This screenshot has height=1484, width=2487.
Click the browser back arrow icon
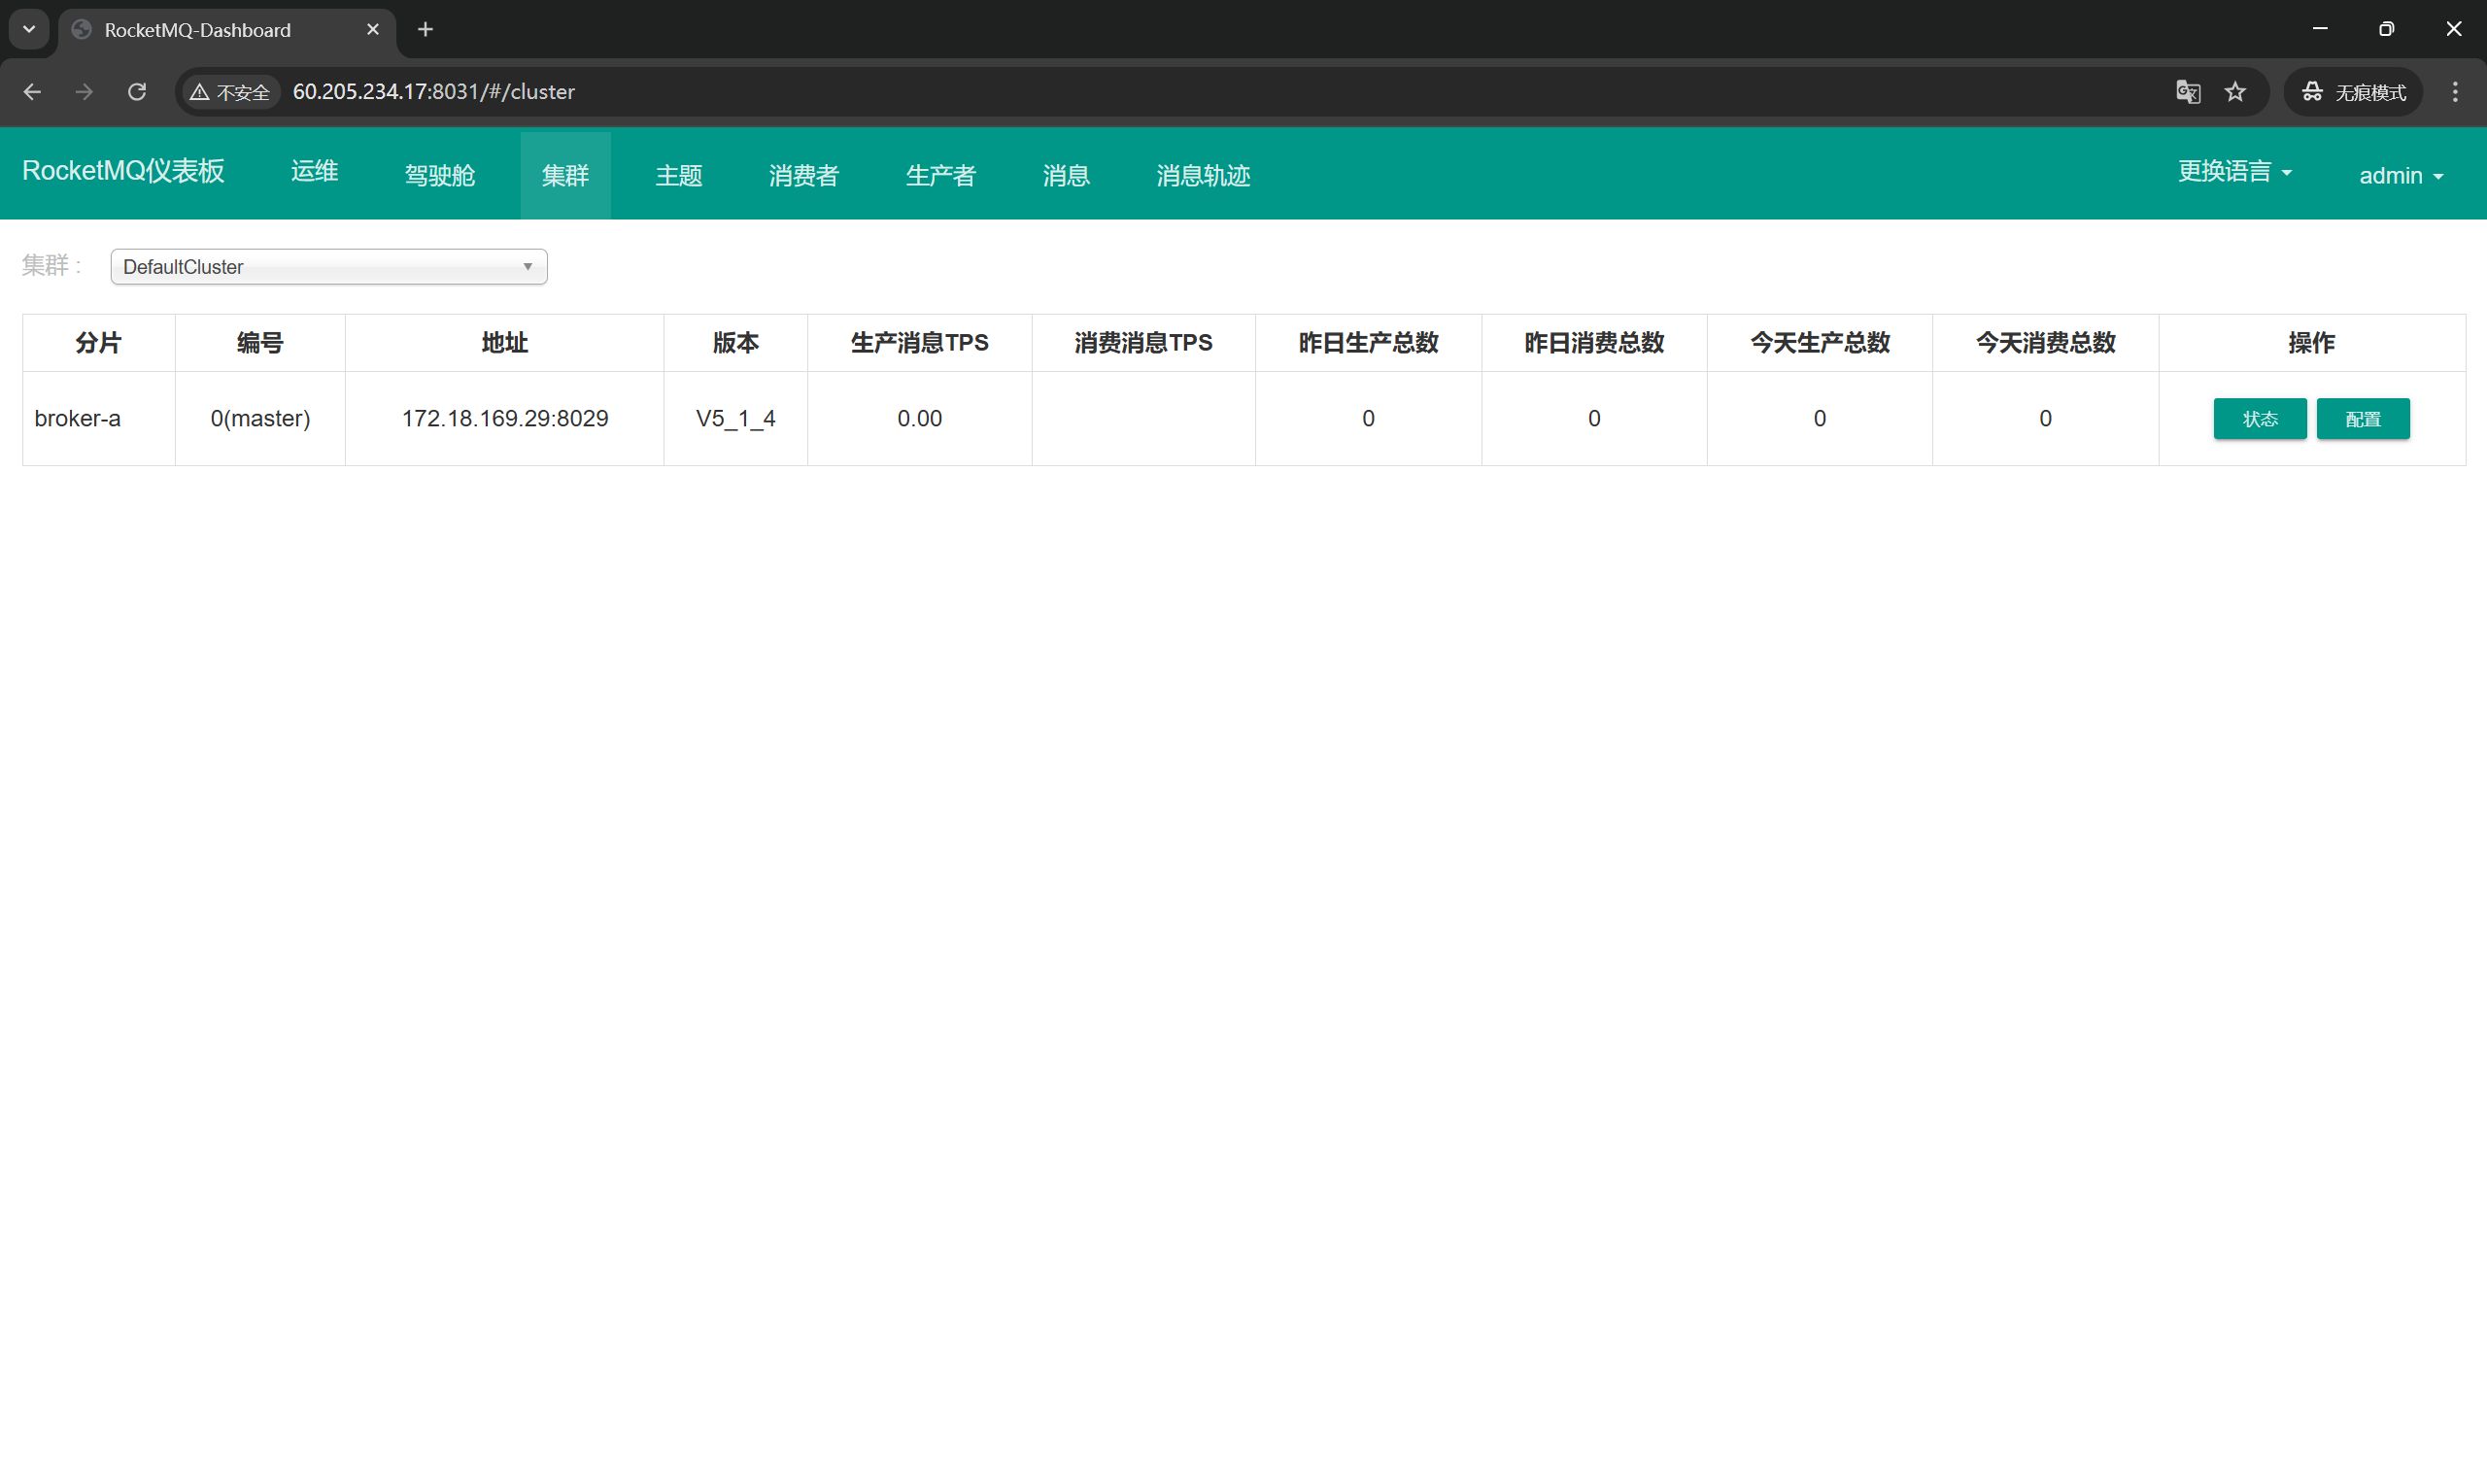click(x=32, y=92)
